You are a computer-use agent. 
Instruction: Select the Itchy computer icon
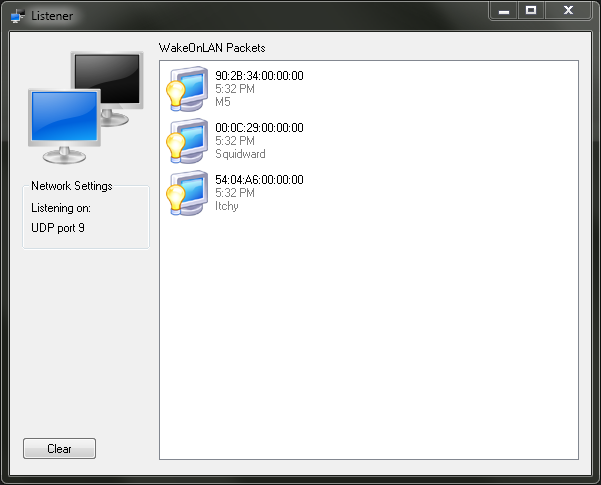pyautogui.click(x=187, y=193)
